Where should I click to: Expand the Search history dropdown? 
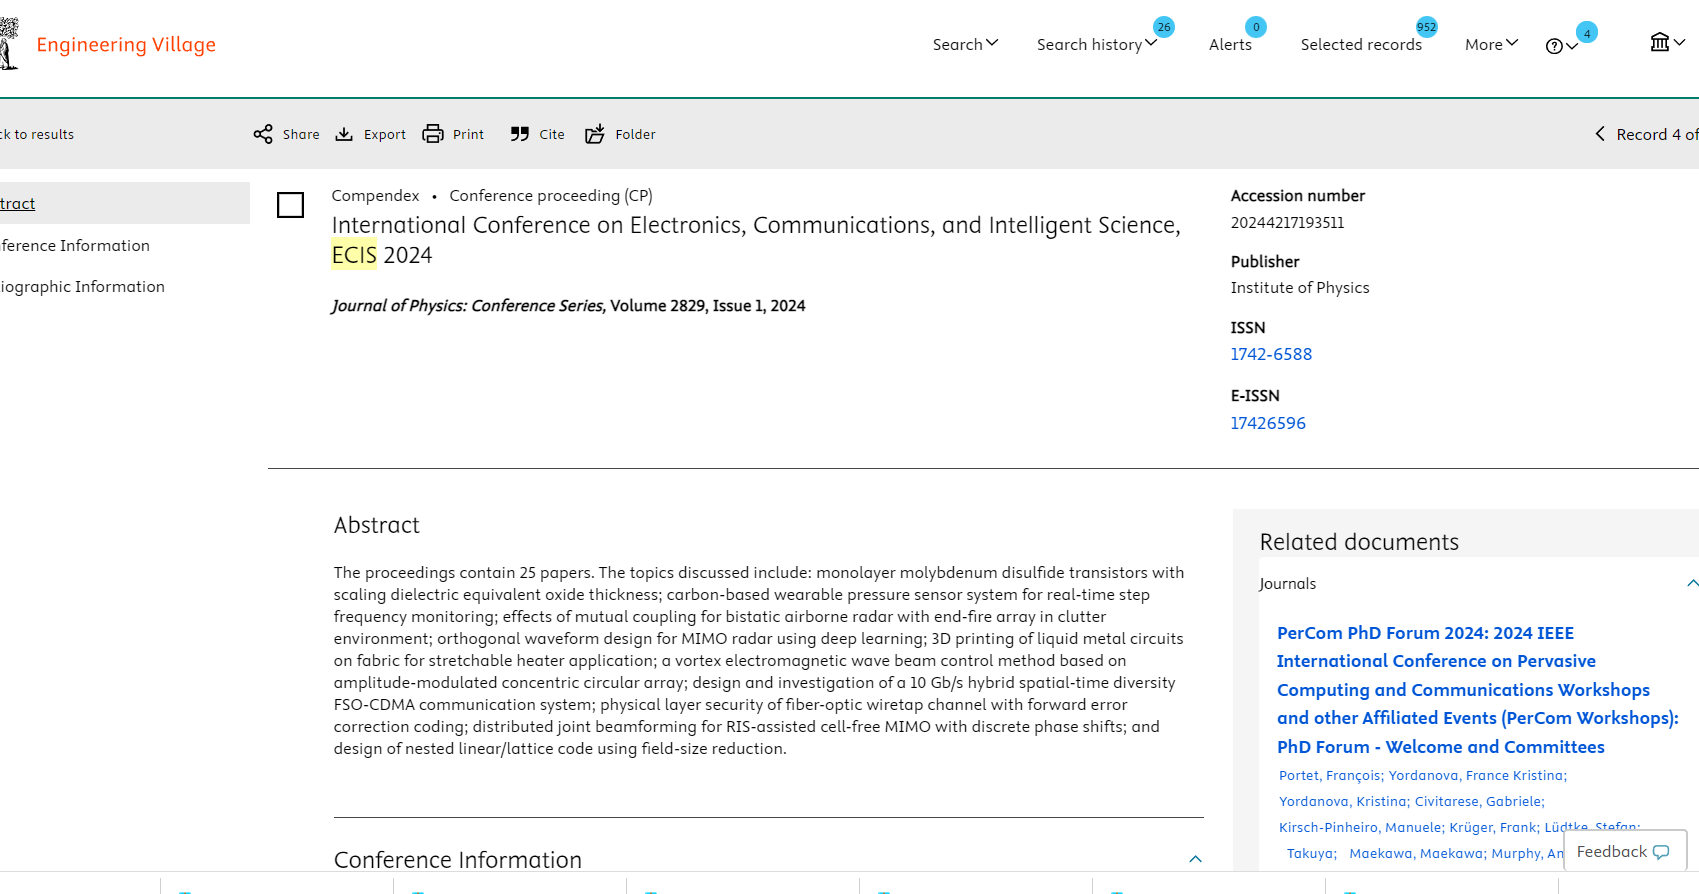[1096, 44]
